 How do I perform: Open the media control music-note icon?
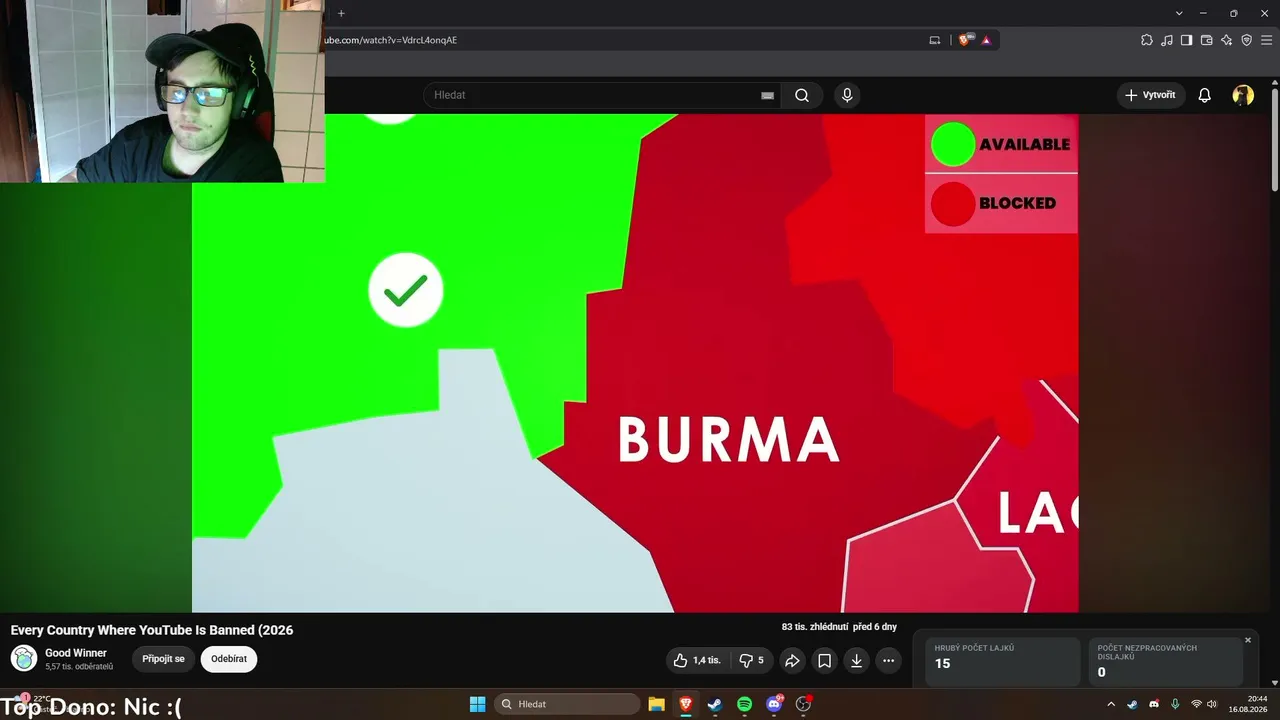(1167, 40)
